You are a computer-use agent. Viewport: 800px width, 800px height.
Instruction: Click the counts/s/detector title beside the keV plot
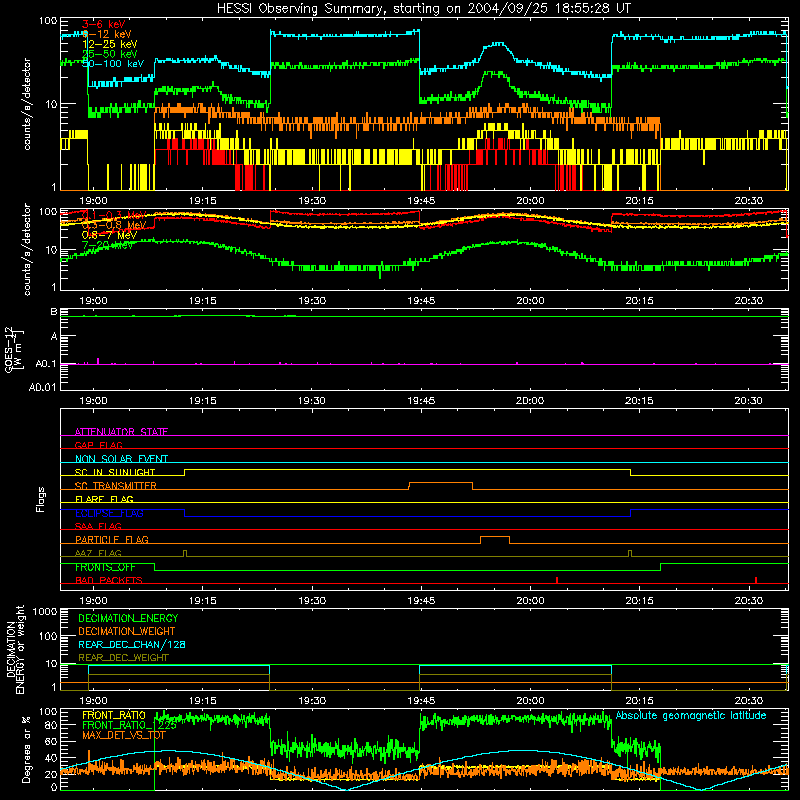point(27,104)
